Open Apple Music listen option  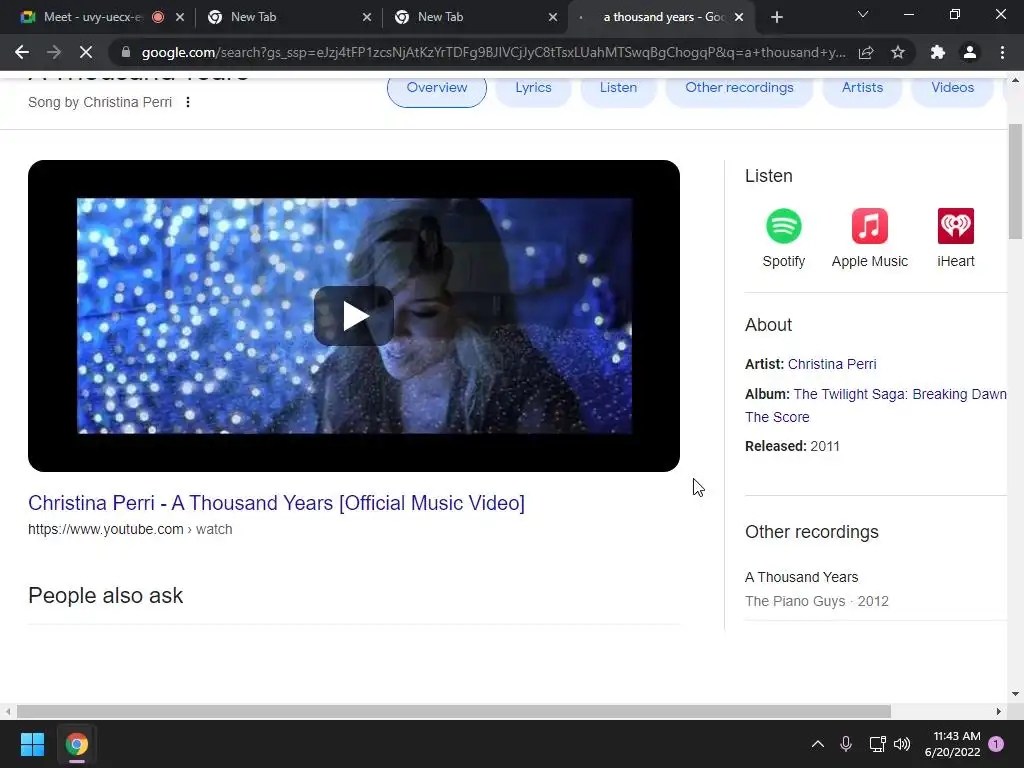click(869, 238)
